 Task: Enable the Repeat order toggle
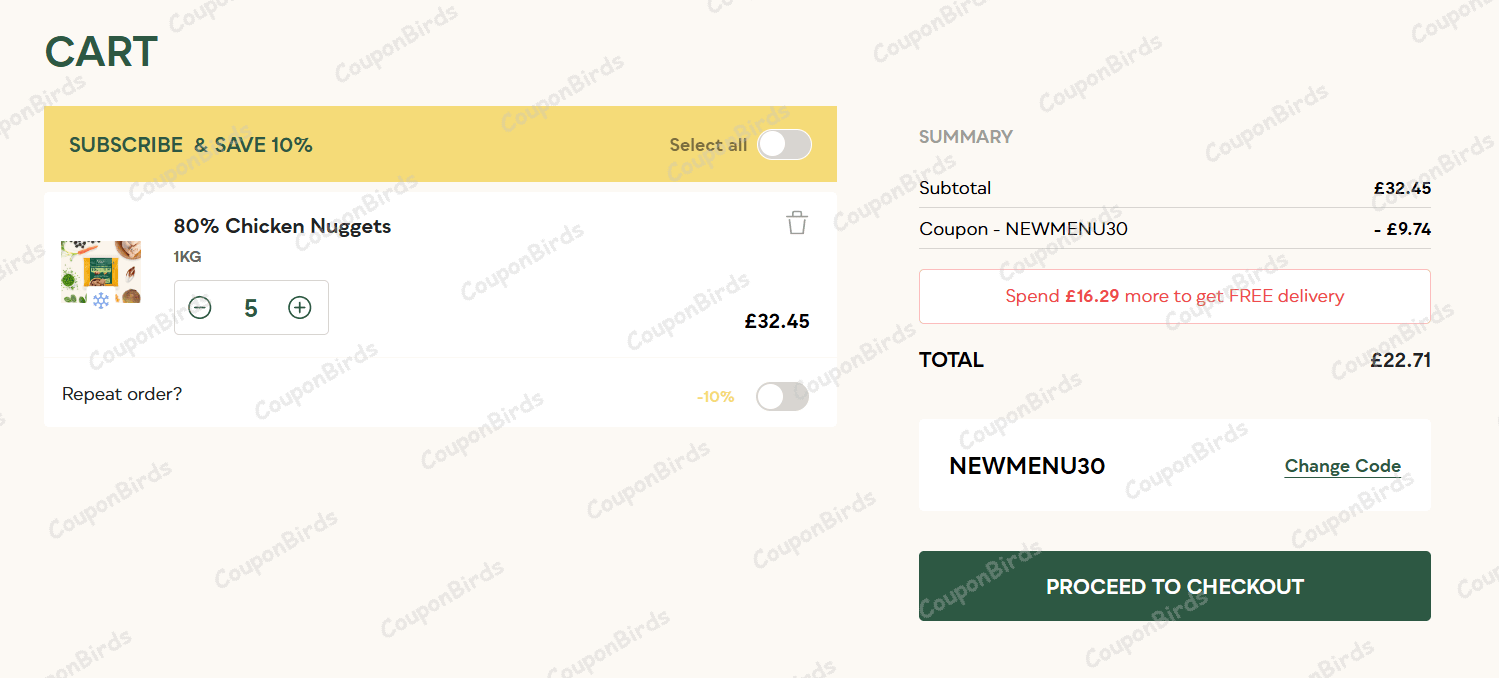(782, 397)
